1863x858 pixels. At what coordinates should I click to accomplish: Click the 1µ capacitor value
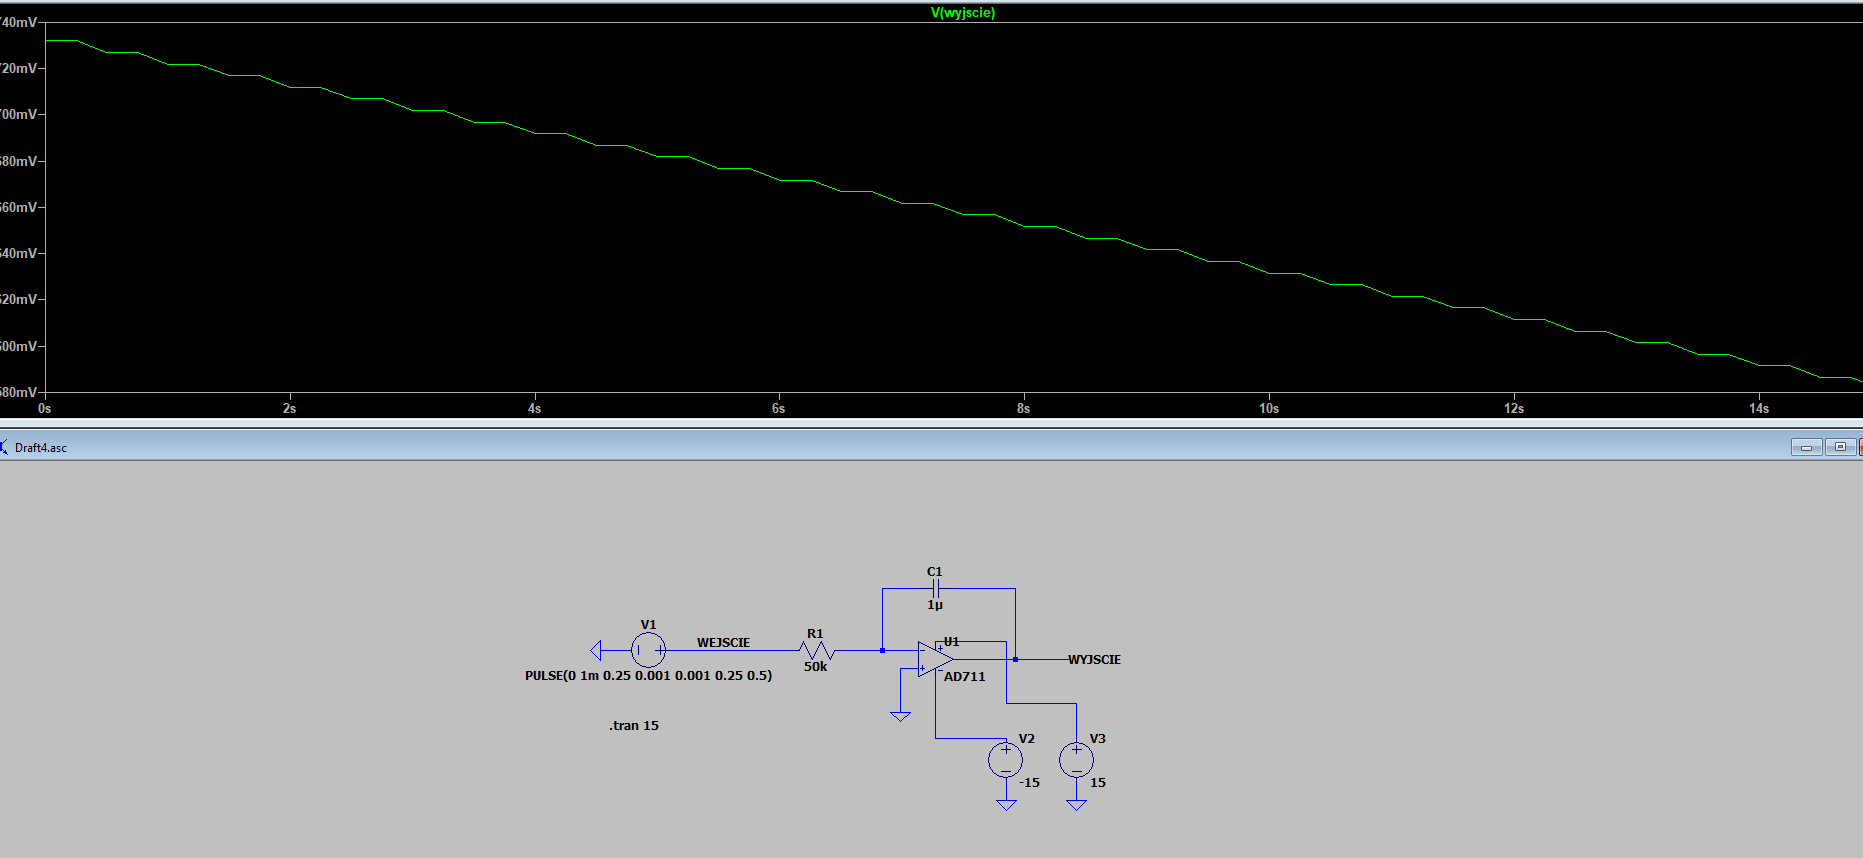[x=935, y=605]
